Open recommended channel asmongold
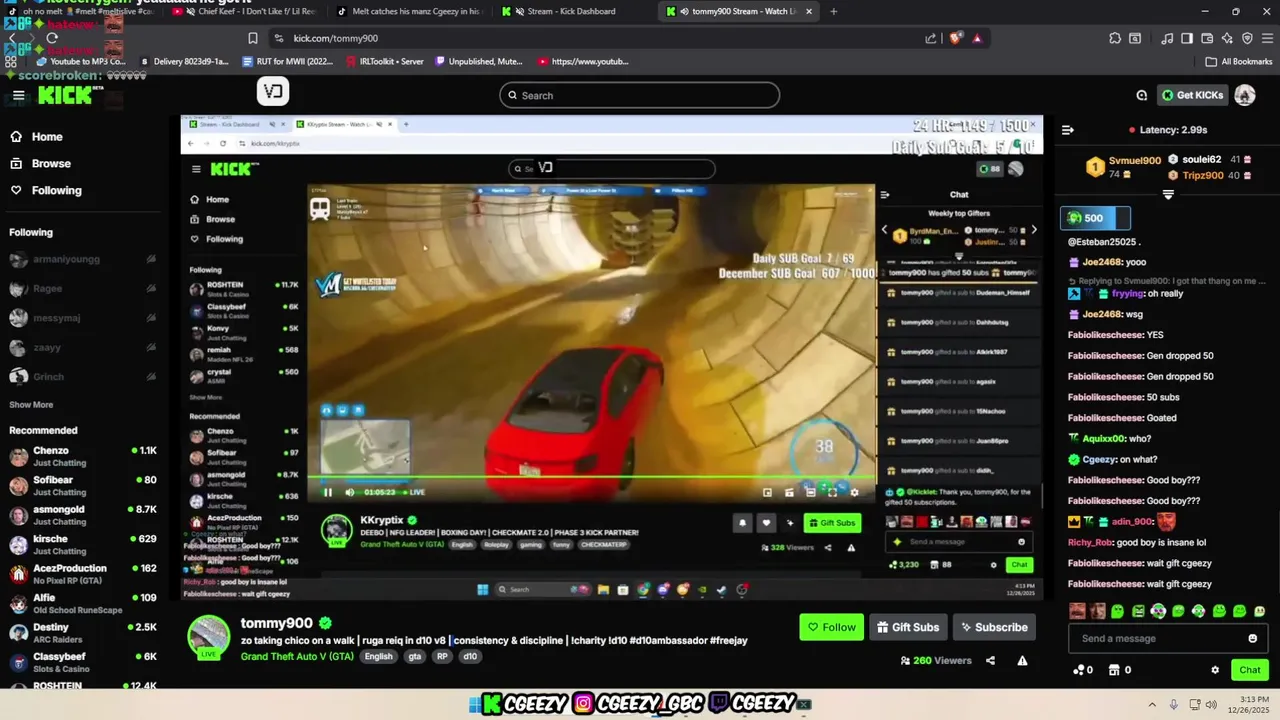This screenshot has width=1280, height=720. [x=83, y=515]
